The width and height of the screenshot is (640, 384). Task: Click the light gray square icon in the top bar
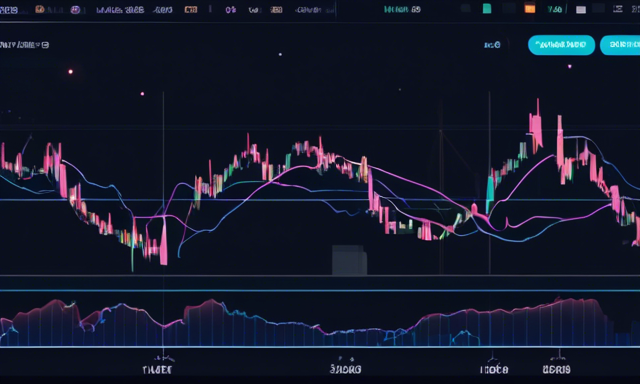(x=581, y=10)
